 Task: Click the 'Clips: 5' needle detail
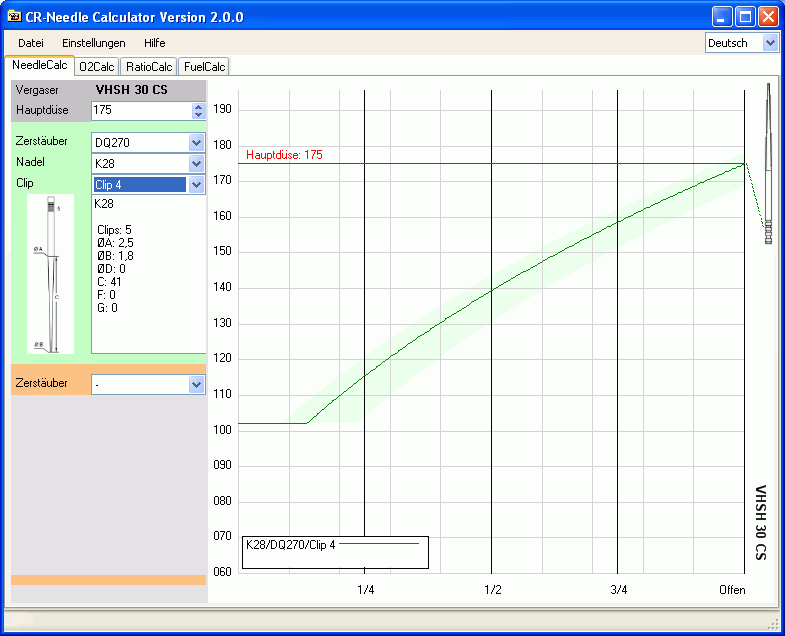[114, 230]
